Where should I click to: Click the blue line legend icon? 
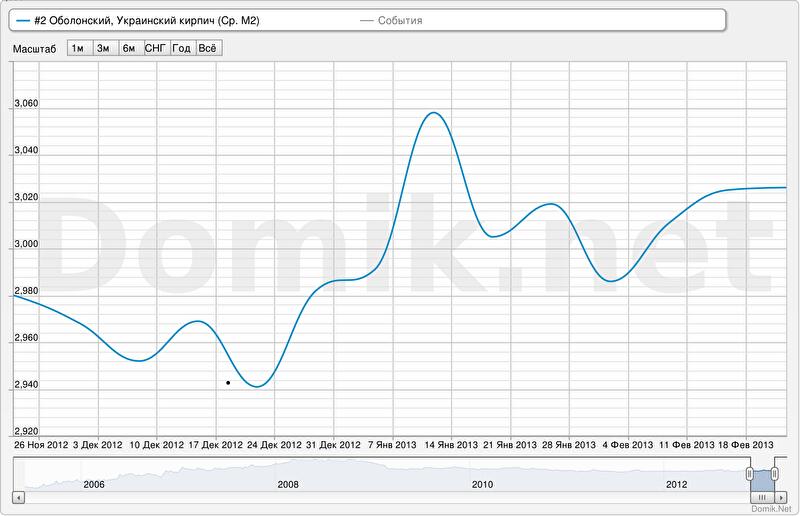point(23,20)
